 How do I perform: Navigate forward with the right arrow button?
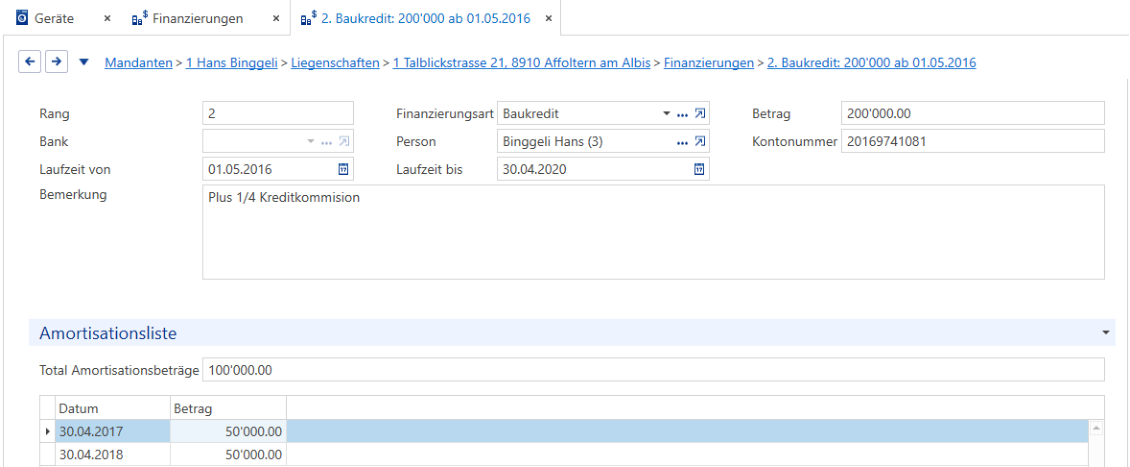point(56,62)
